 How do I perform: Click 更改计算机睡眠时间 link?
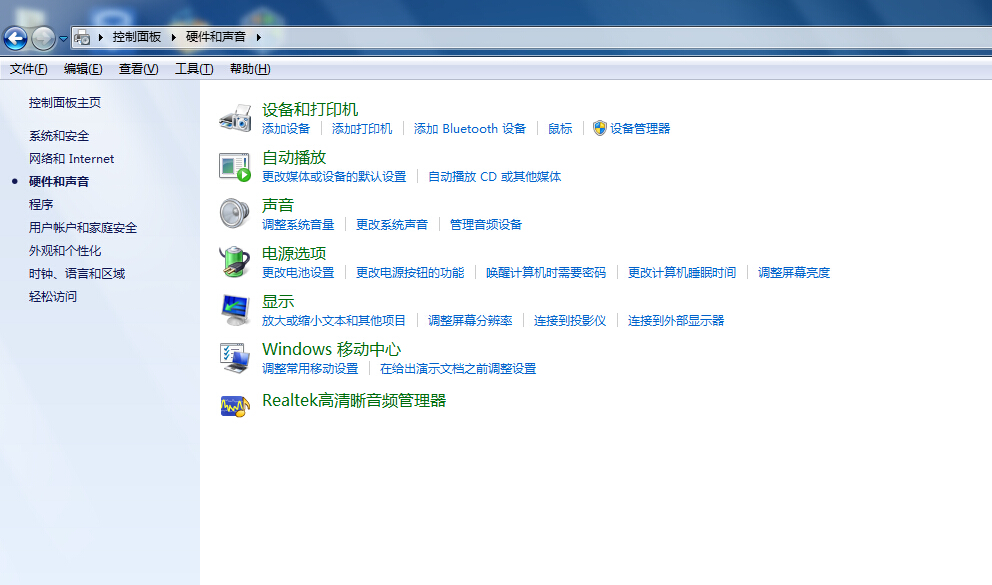[682, 273]
